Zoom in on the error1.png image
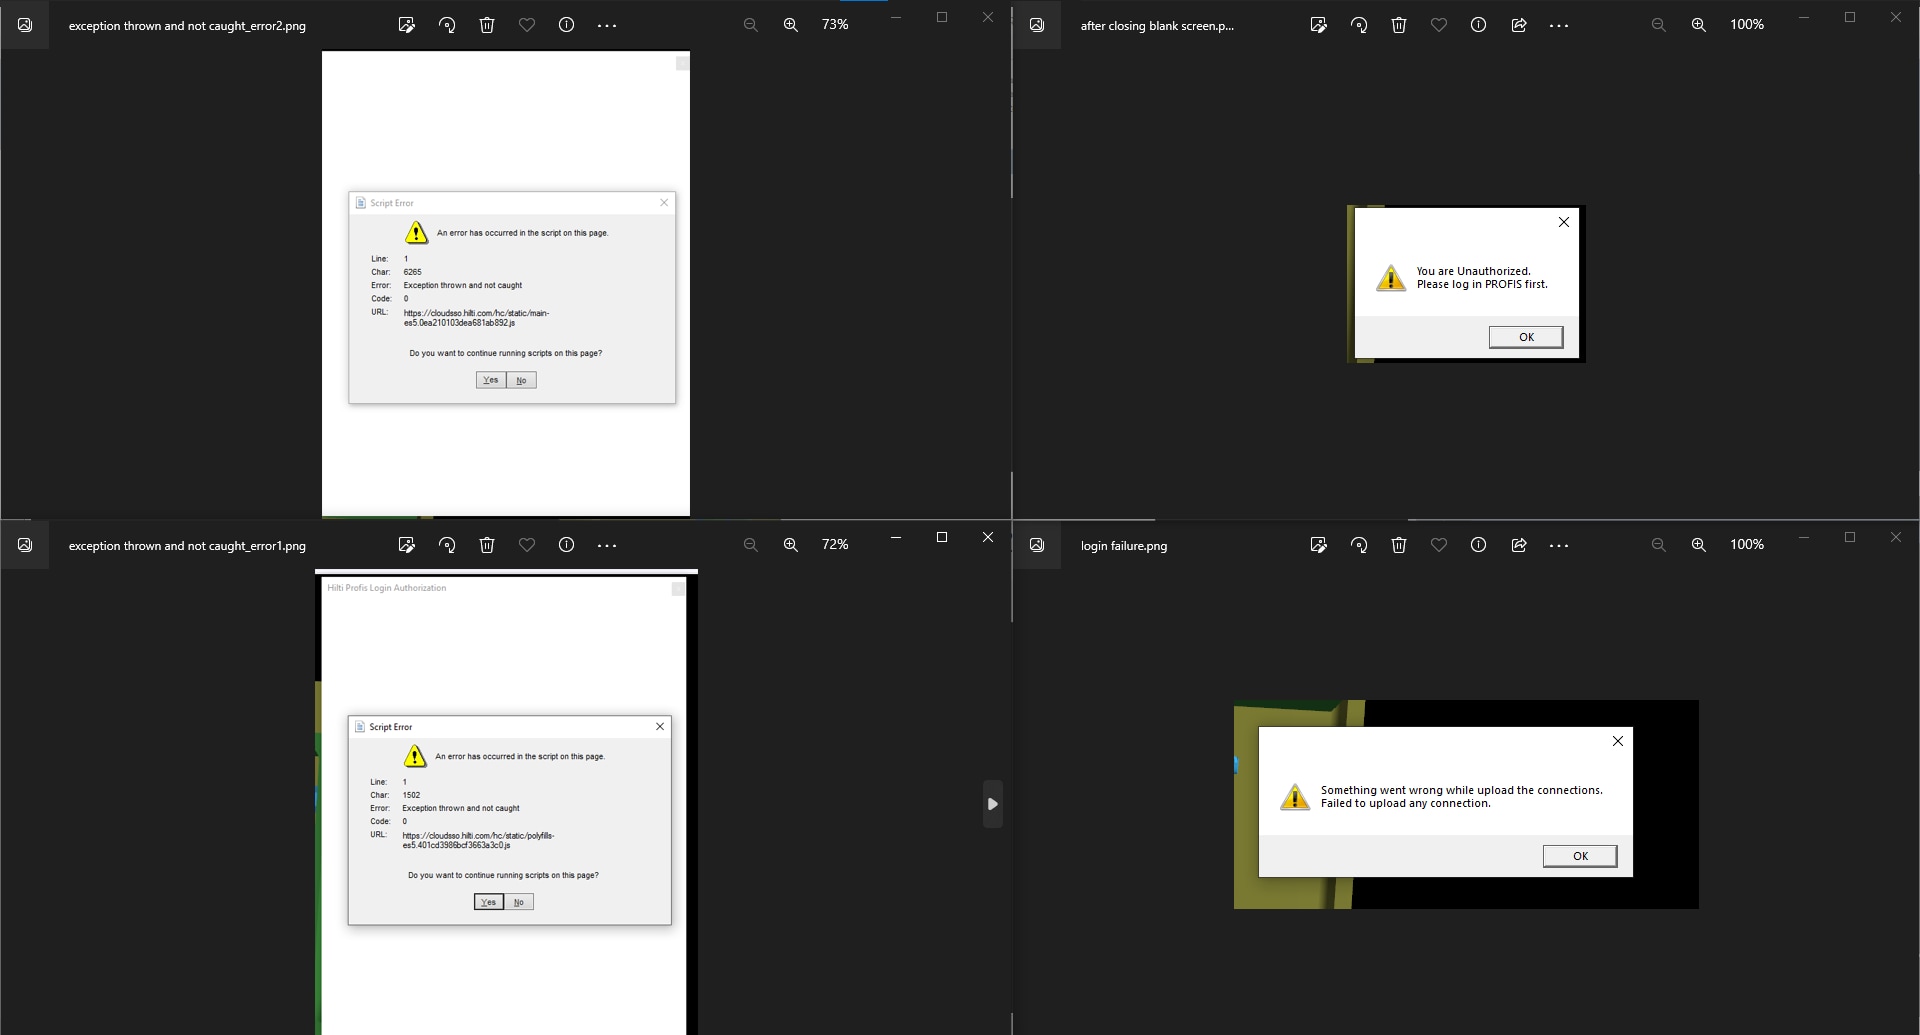 coord(790,545)
